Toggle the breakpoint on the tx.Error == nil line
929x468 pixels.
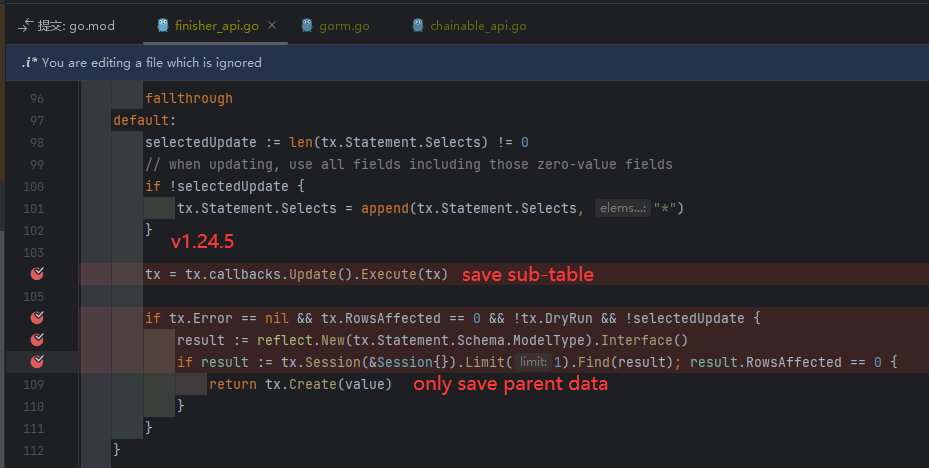(37, 318)
